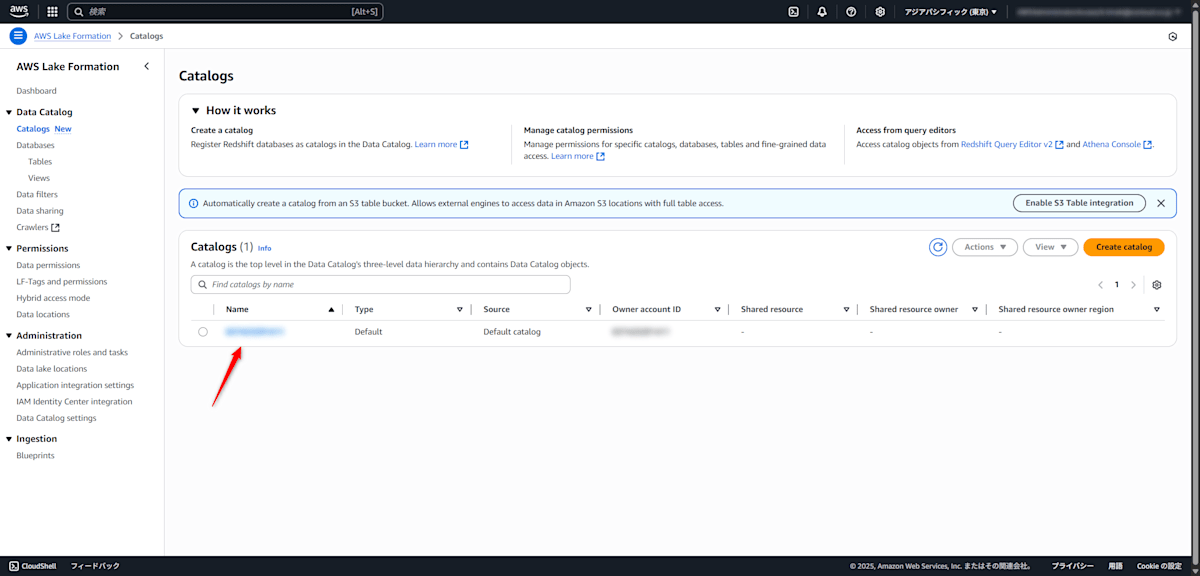Open Athena Console link

click(1117, 144)
